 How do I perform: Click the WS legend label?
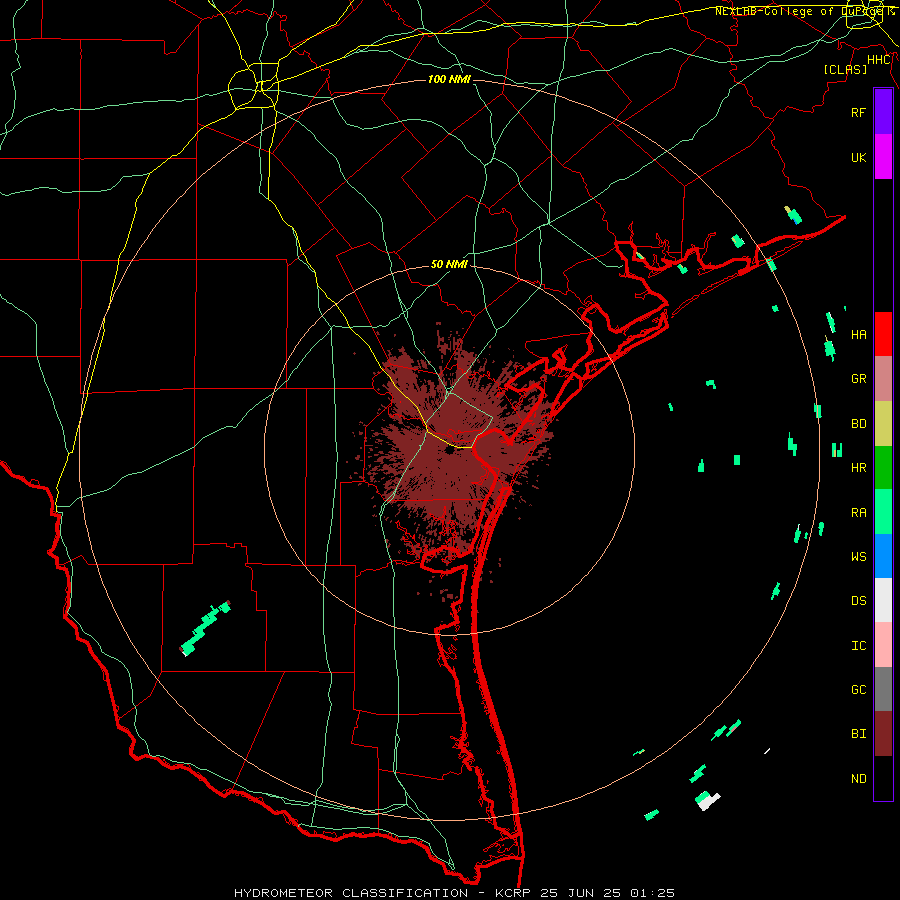click(858, 556)
